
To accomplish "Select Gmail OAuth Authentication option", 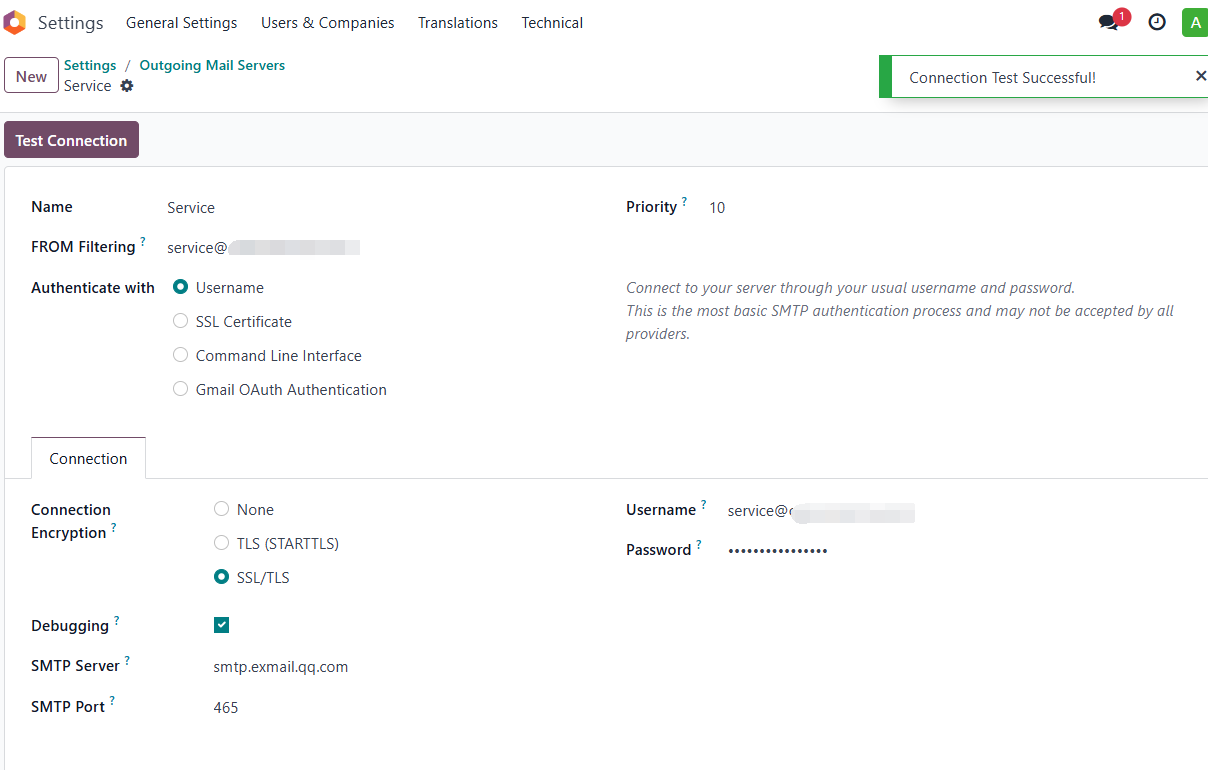I will point(181,389).
